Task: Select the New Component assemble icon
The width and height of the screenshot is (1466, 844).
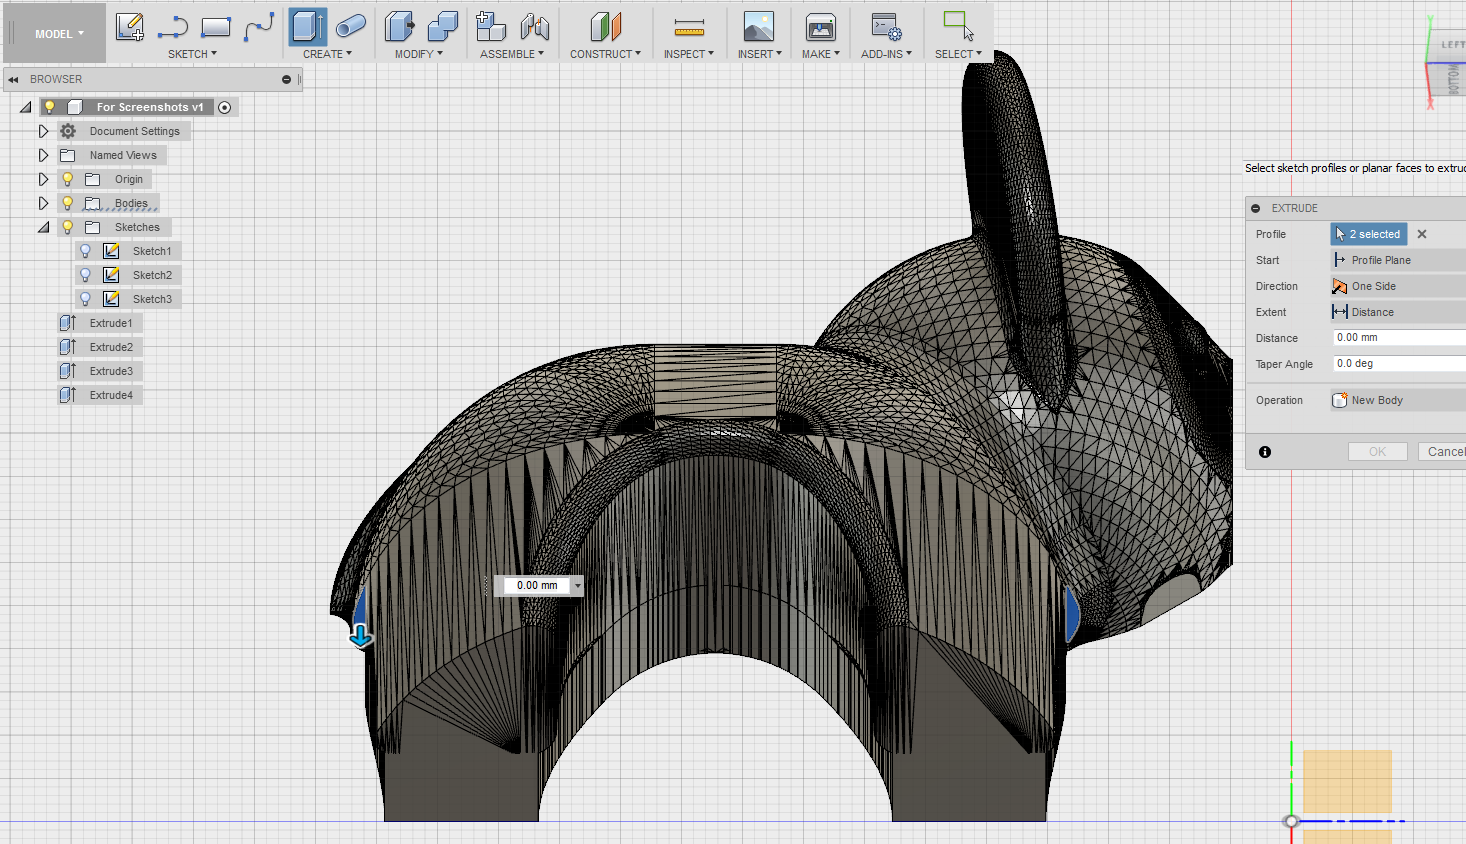Action: (x=490, y=27)
